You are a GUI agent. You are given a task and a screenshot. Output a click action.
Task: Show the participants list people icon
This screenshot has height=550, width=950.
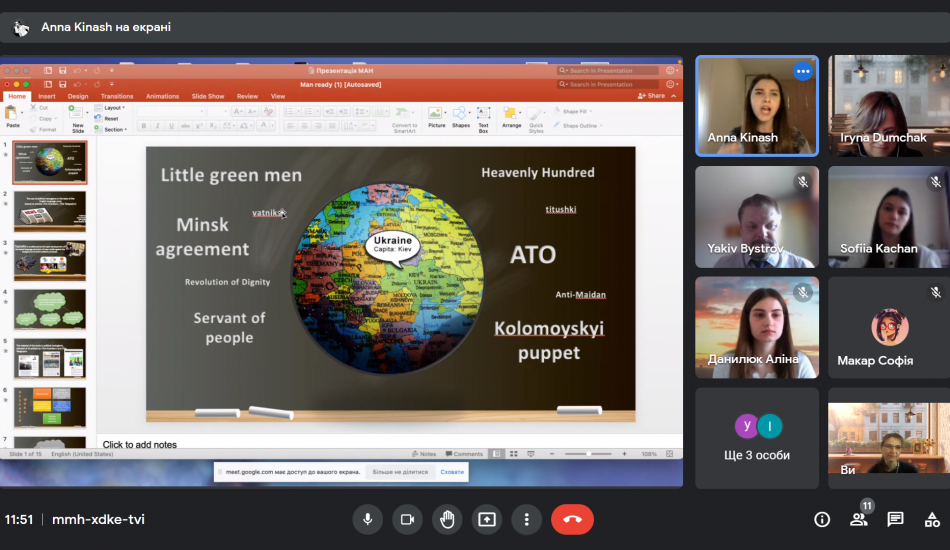pyautogui.click(x=858, y=519)
